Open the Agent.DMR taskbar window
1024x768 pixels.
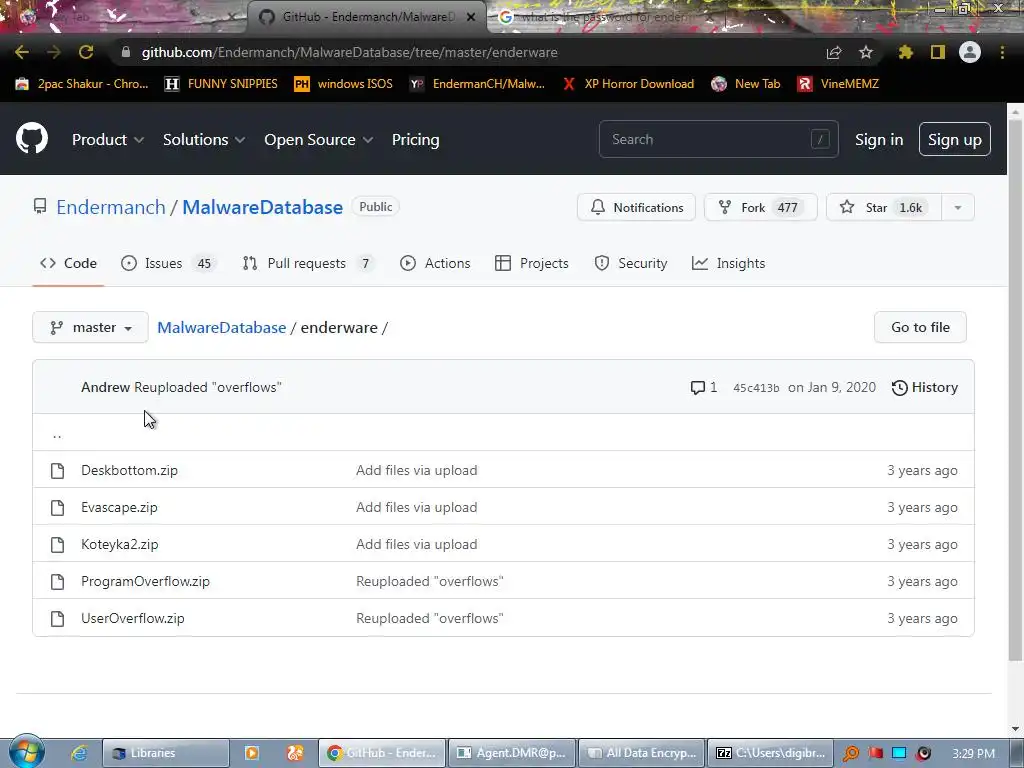[x=513, y=753]
